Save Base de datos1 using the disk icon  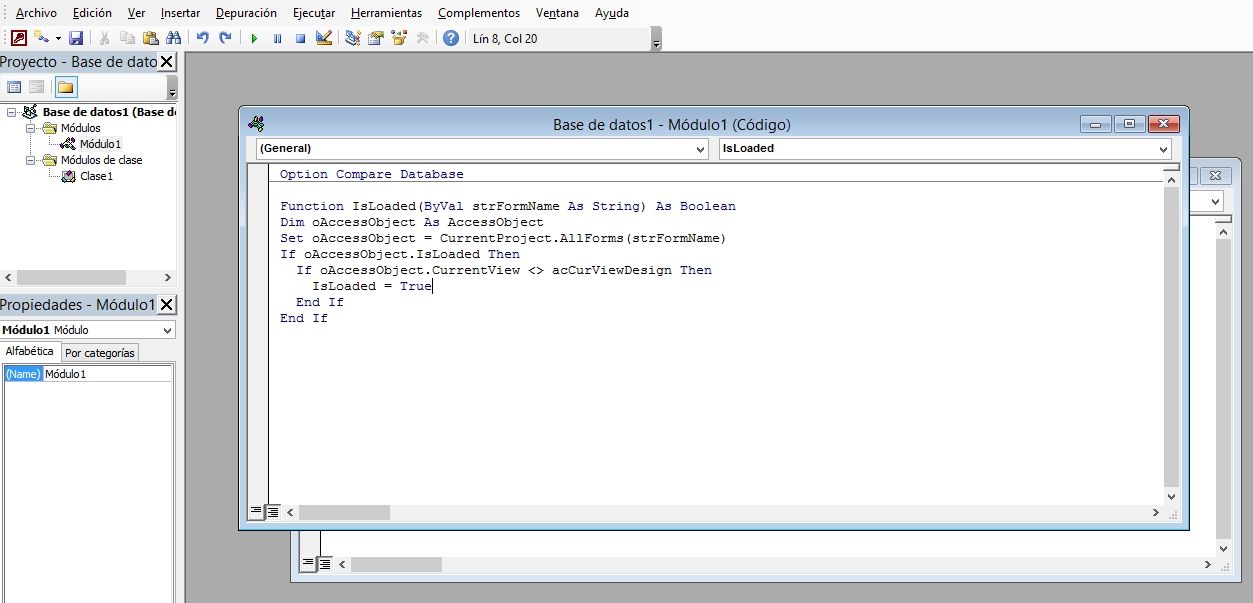pos(76,37)
